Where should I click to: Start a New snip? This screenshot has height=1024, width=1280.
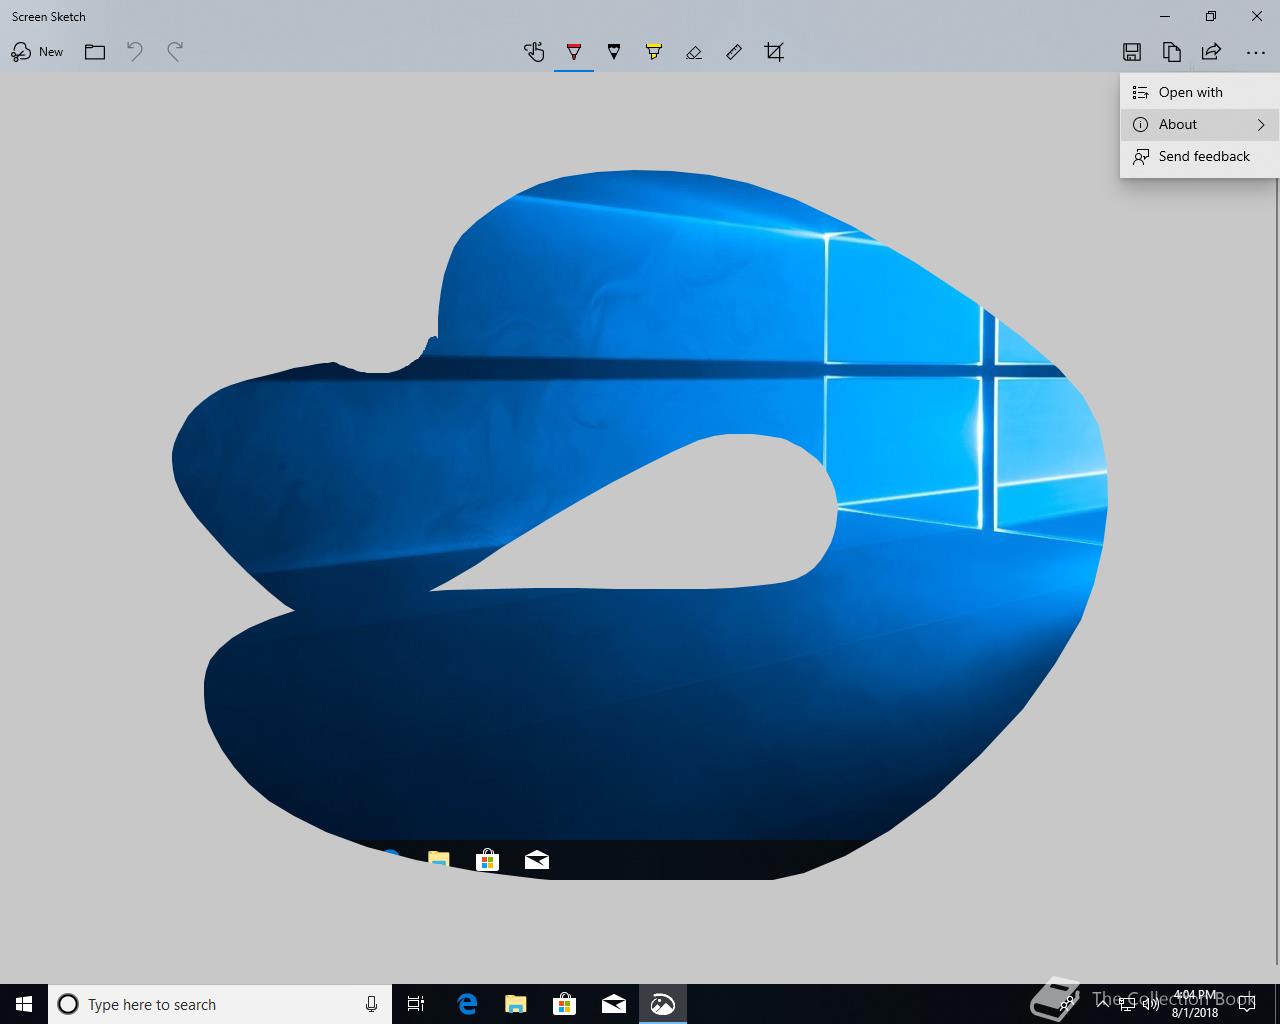pos(37,52)
